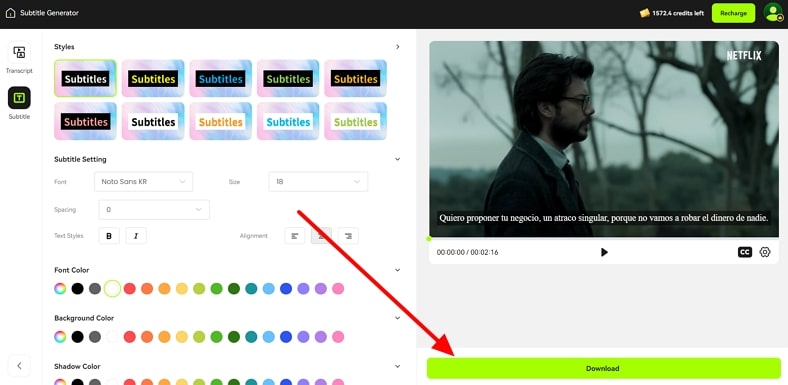
Task: Play the video preview
Action: (x=604, y=252)
